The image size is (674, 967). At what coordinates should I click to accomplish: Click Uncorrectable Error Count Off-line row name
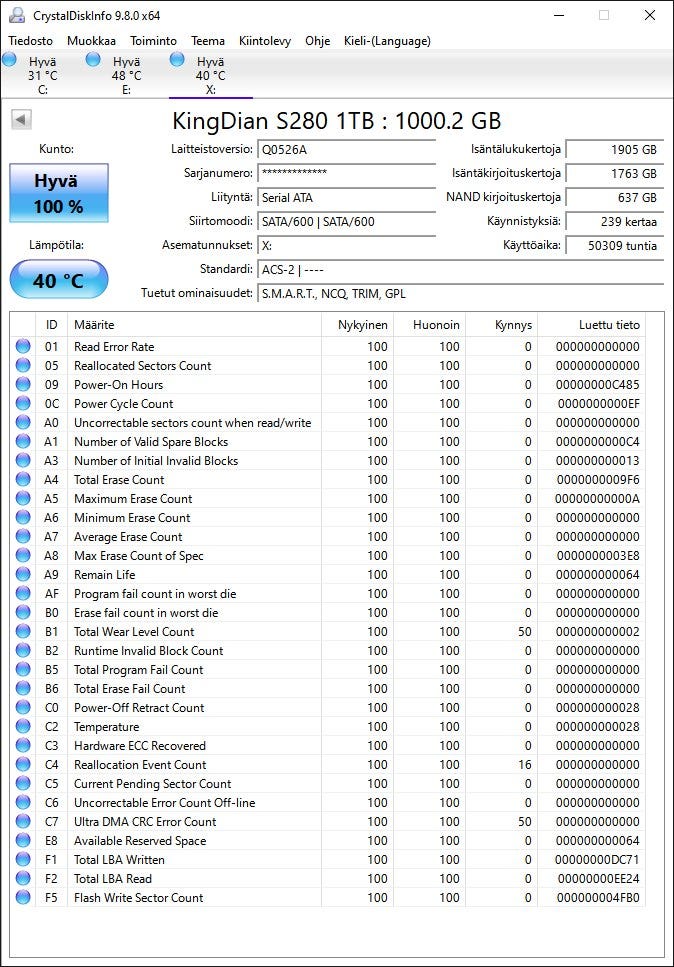(165, 802)
